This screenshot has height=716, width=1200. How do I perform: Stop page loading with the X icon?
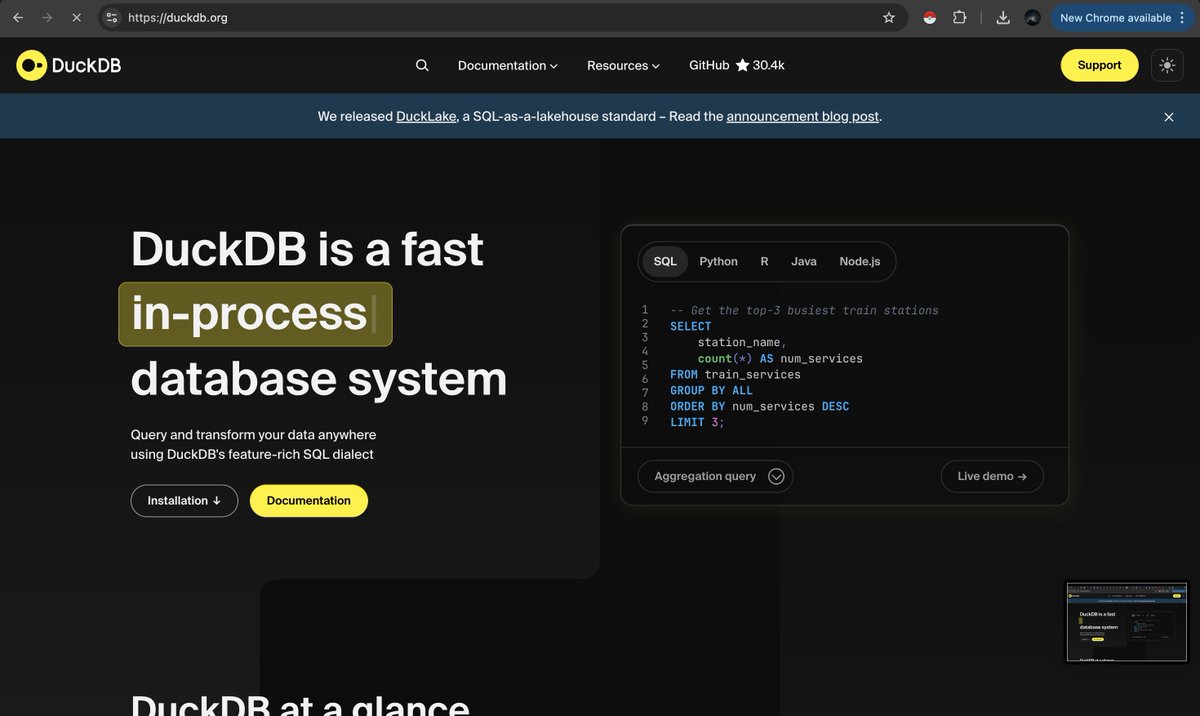click(x=76, y=17)
